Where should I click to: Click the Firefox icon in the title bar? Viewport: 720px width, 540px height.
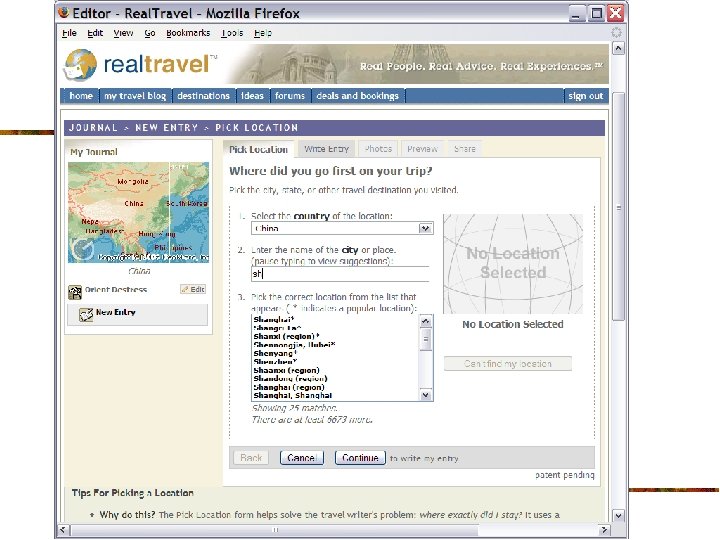(64, 12)
